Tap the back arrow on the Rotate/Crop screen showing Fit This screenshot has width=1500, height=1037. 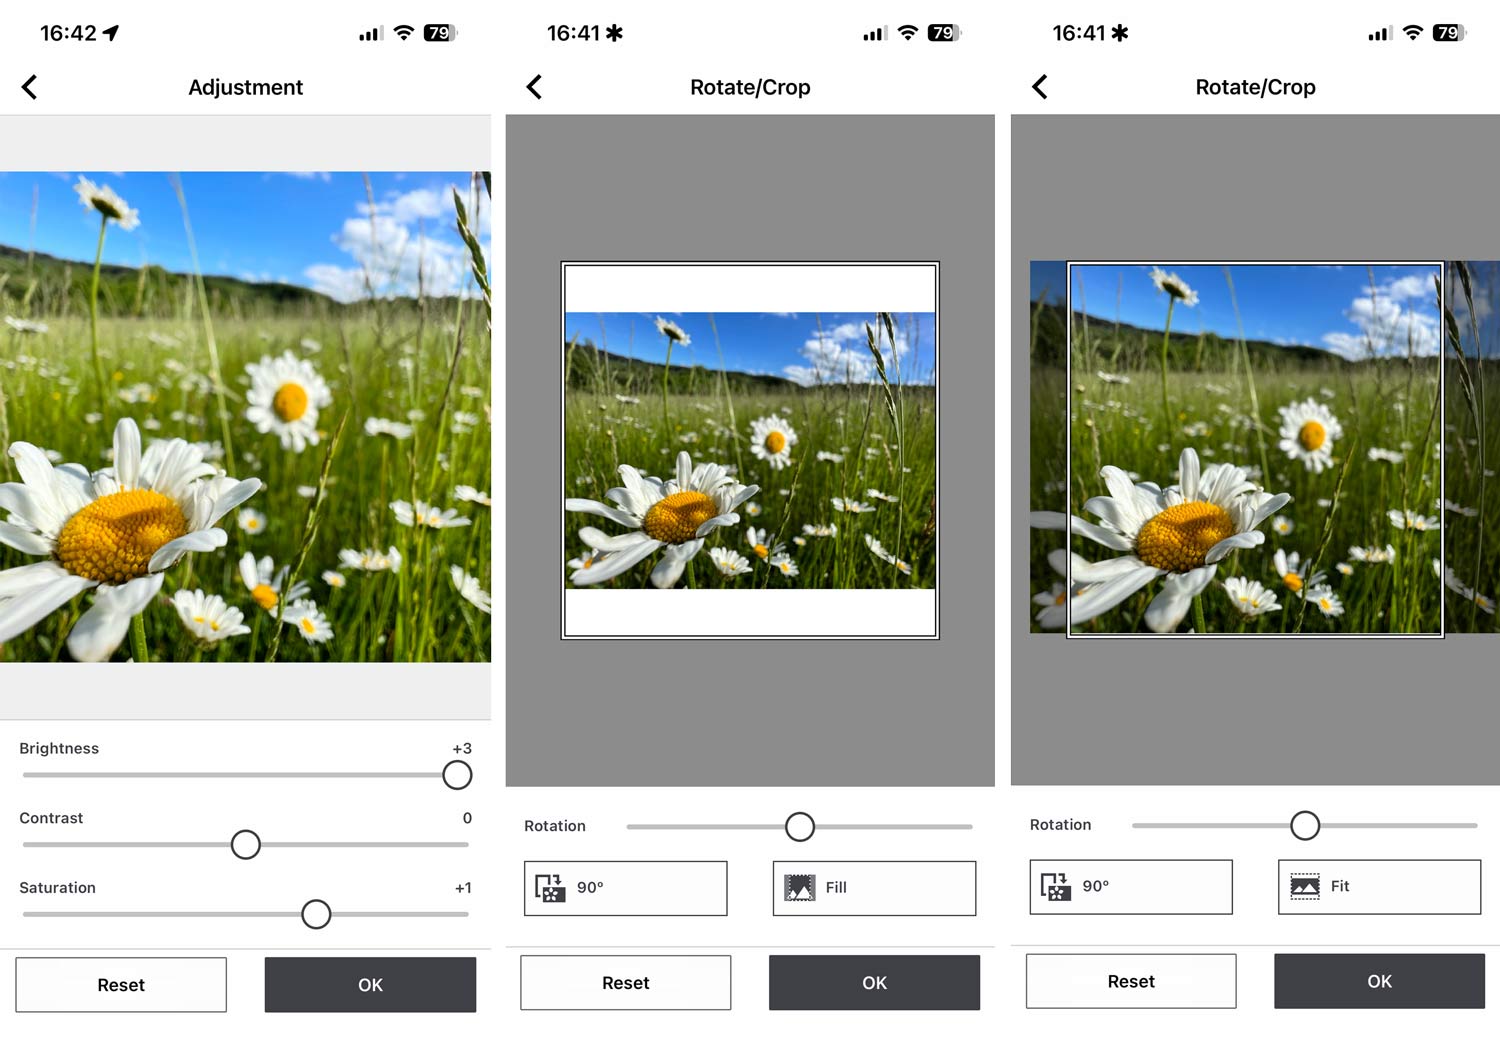[1040, 87]
